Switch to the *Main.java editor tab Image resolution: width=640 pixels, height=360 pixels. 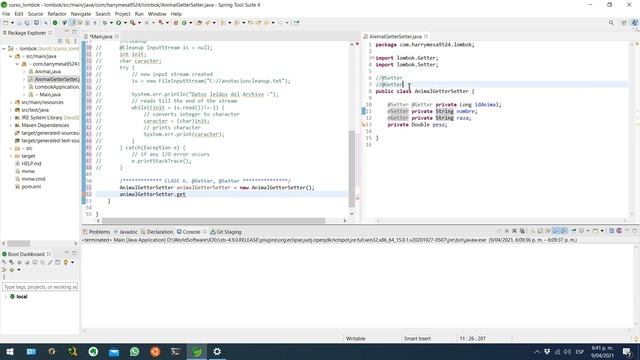100,36
